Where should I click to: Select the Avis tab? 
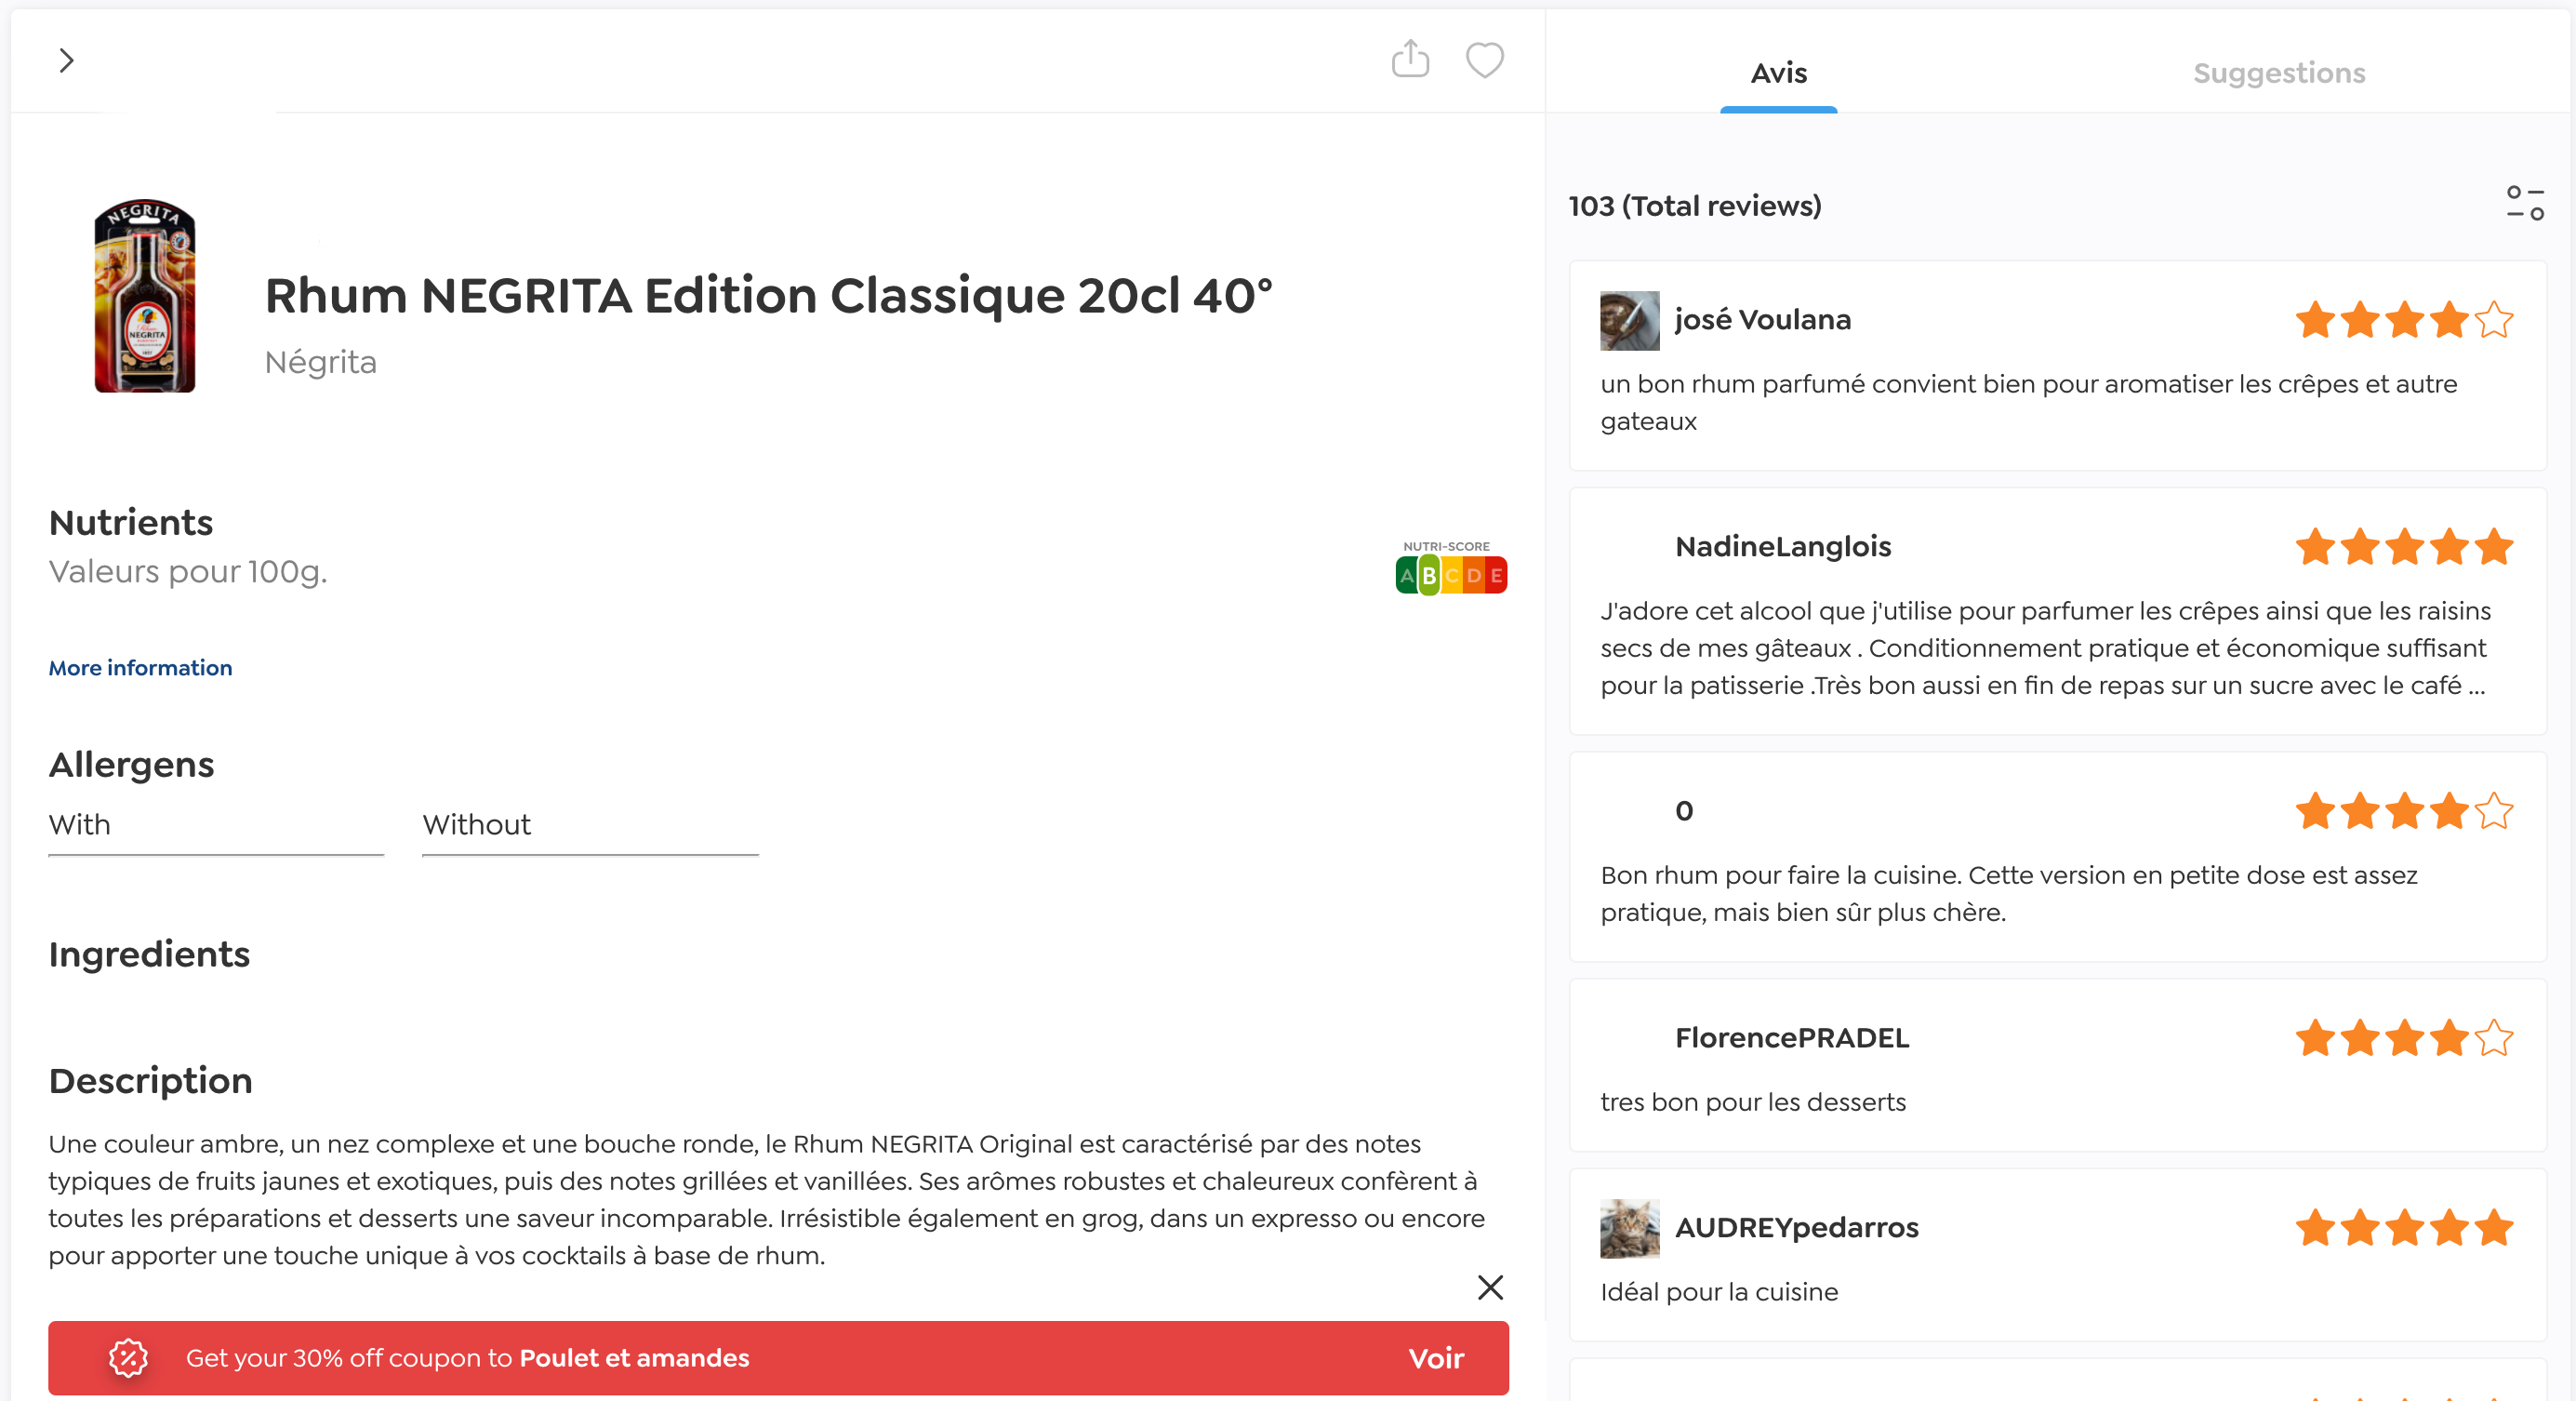tap(1778, 73)
